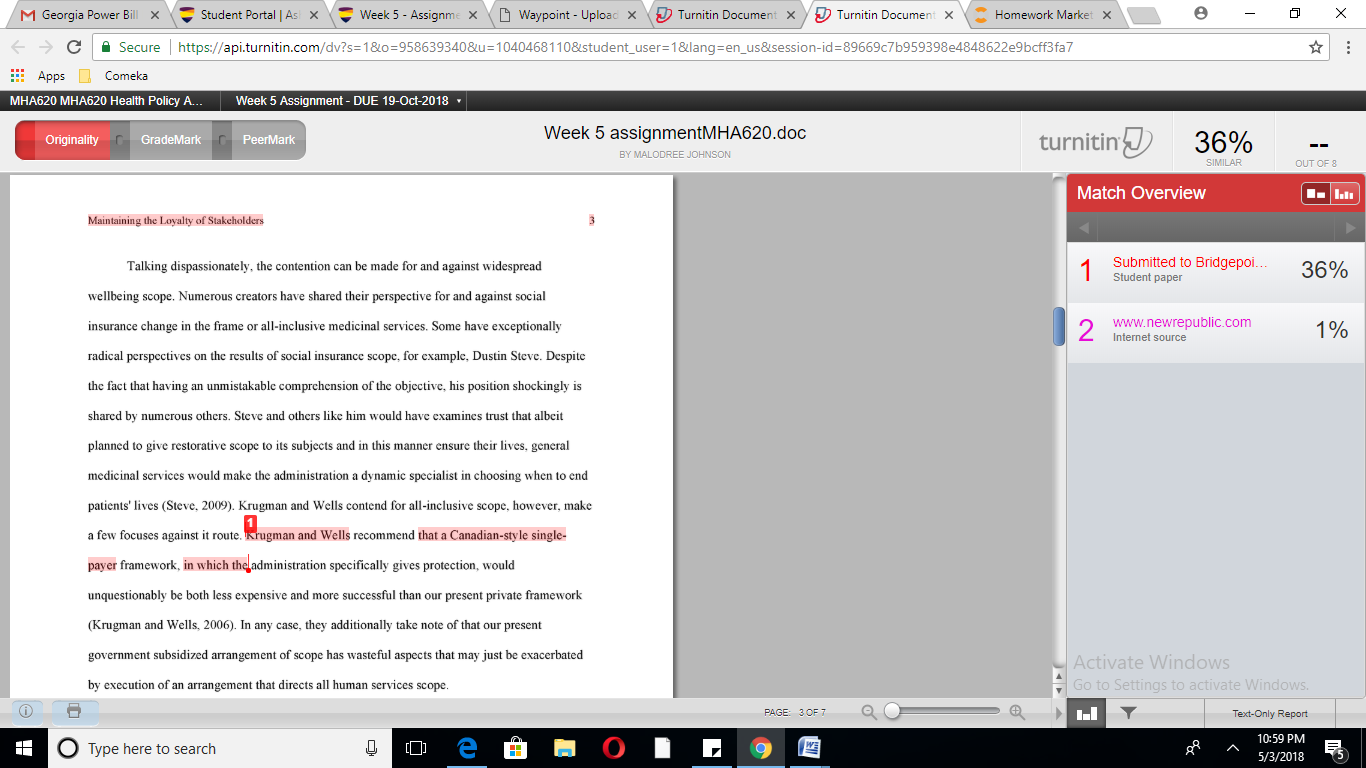Image resolution: width=1366 pixels, height=768 pixels.
Task: Click the zoom out magnifier icon
Action: (x=869, y=712)
